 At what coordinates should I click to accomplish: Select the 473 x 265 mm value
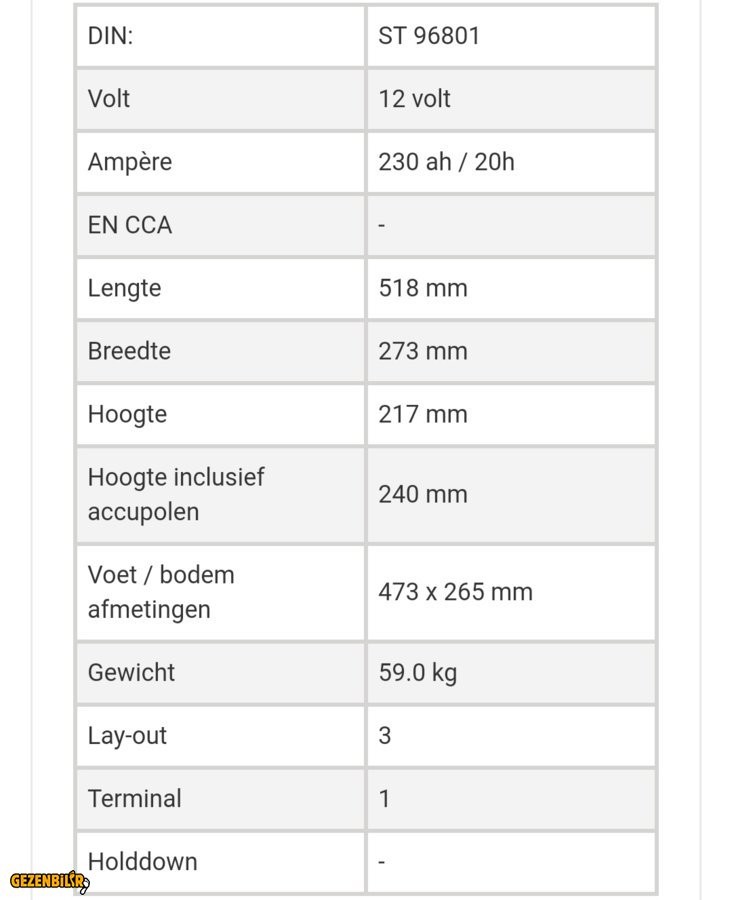coord(455,592)
